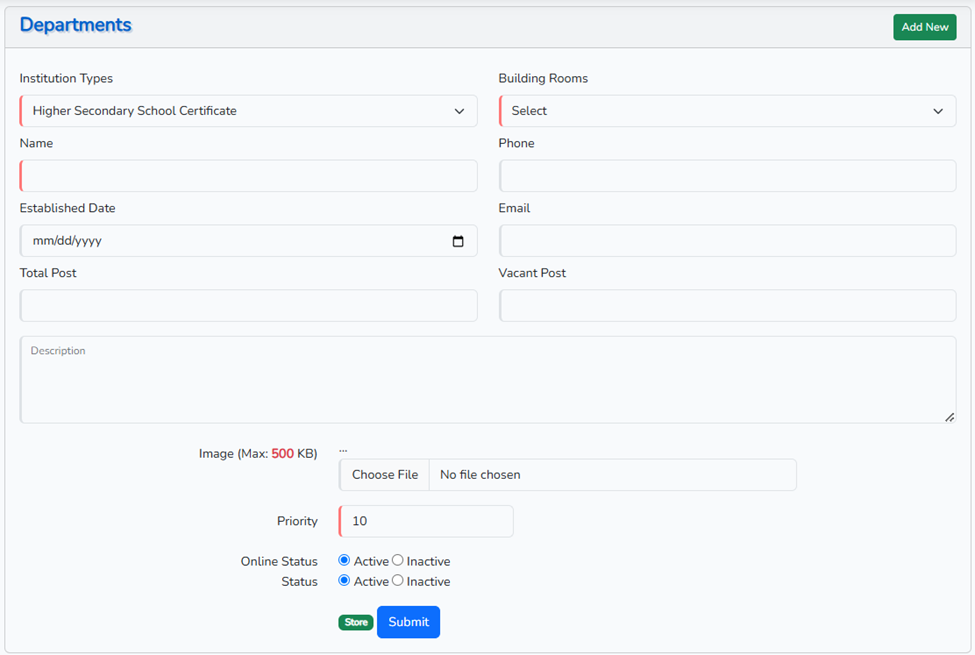Set Status to Inactive
975x655 pixels.
point(398,581)
